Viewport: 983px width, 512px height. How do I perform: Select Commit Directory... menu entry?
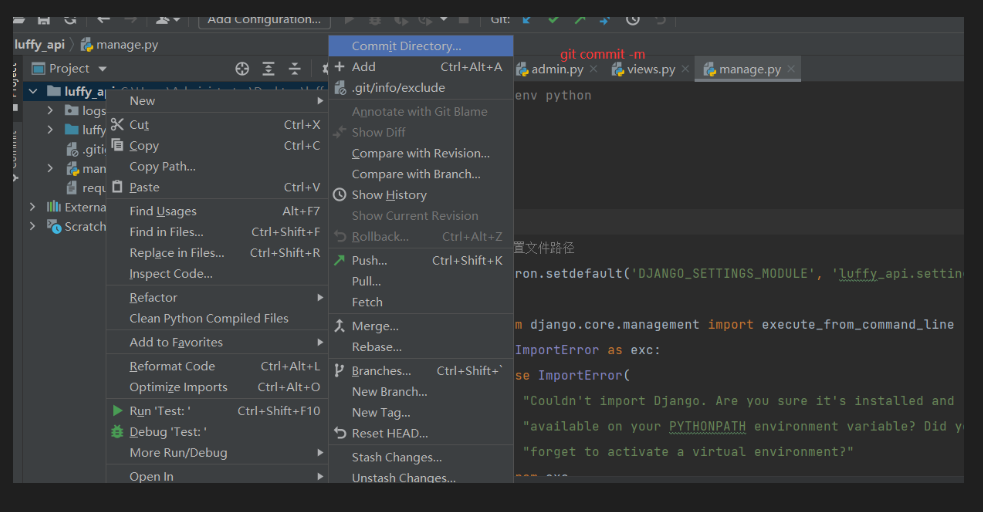click(x=406, y=46)
